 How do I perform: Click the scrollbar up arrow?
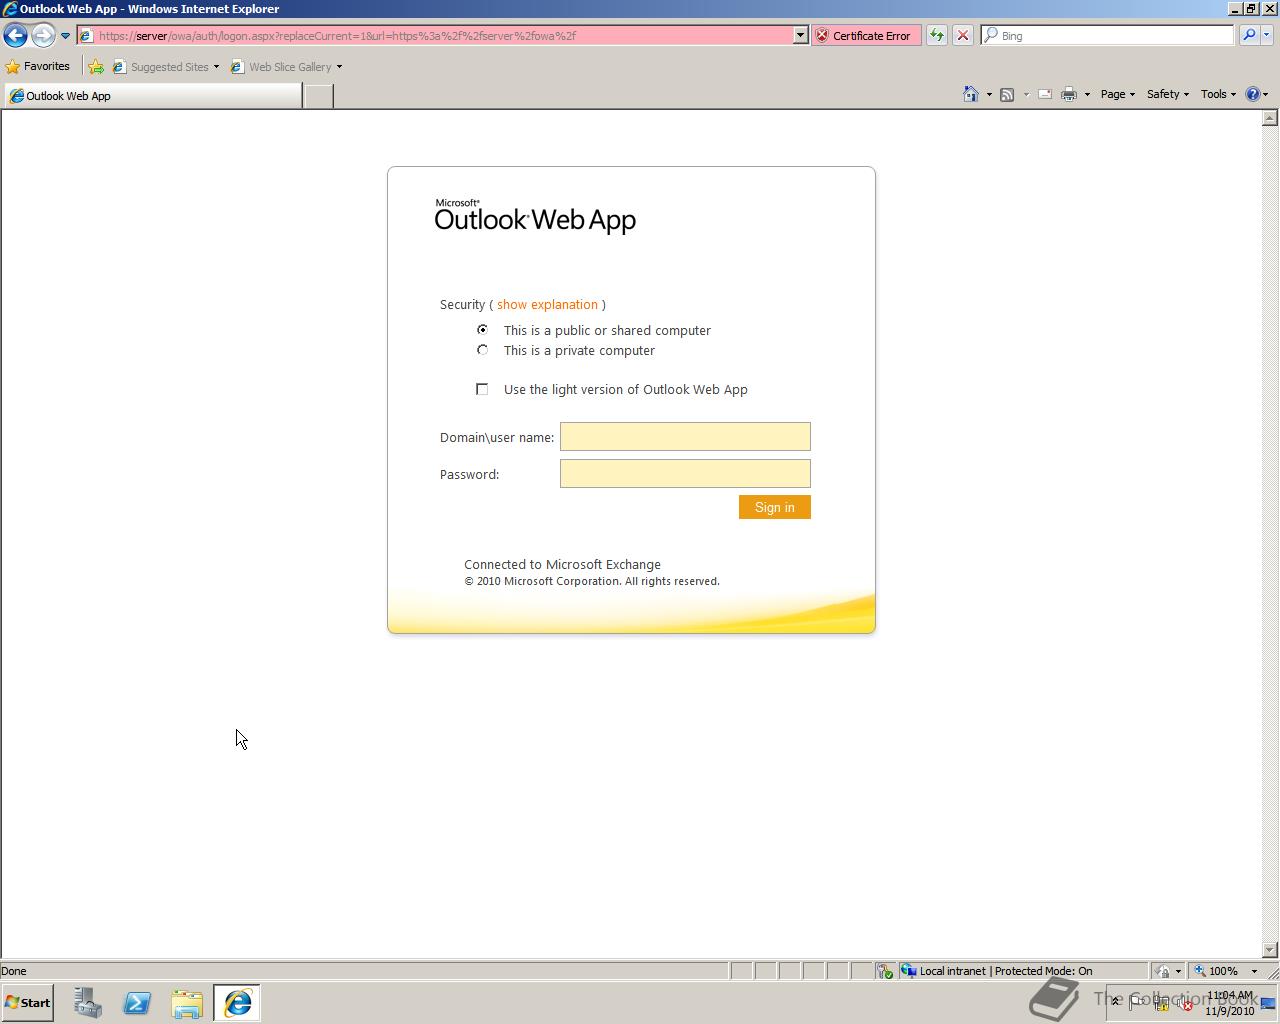pyautogui.click(x=1270, y=118)
